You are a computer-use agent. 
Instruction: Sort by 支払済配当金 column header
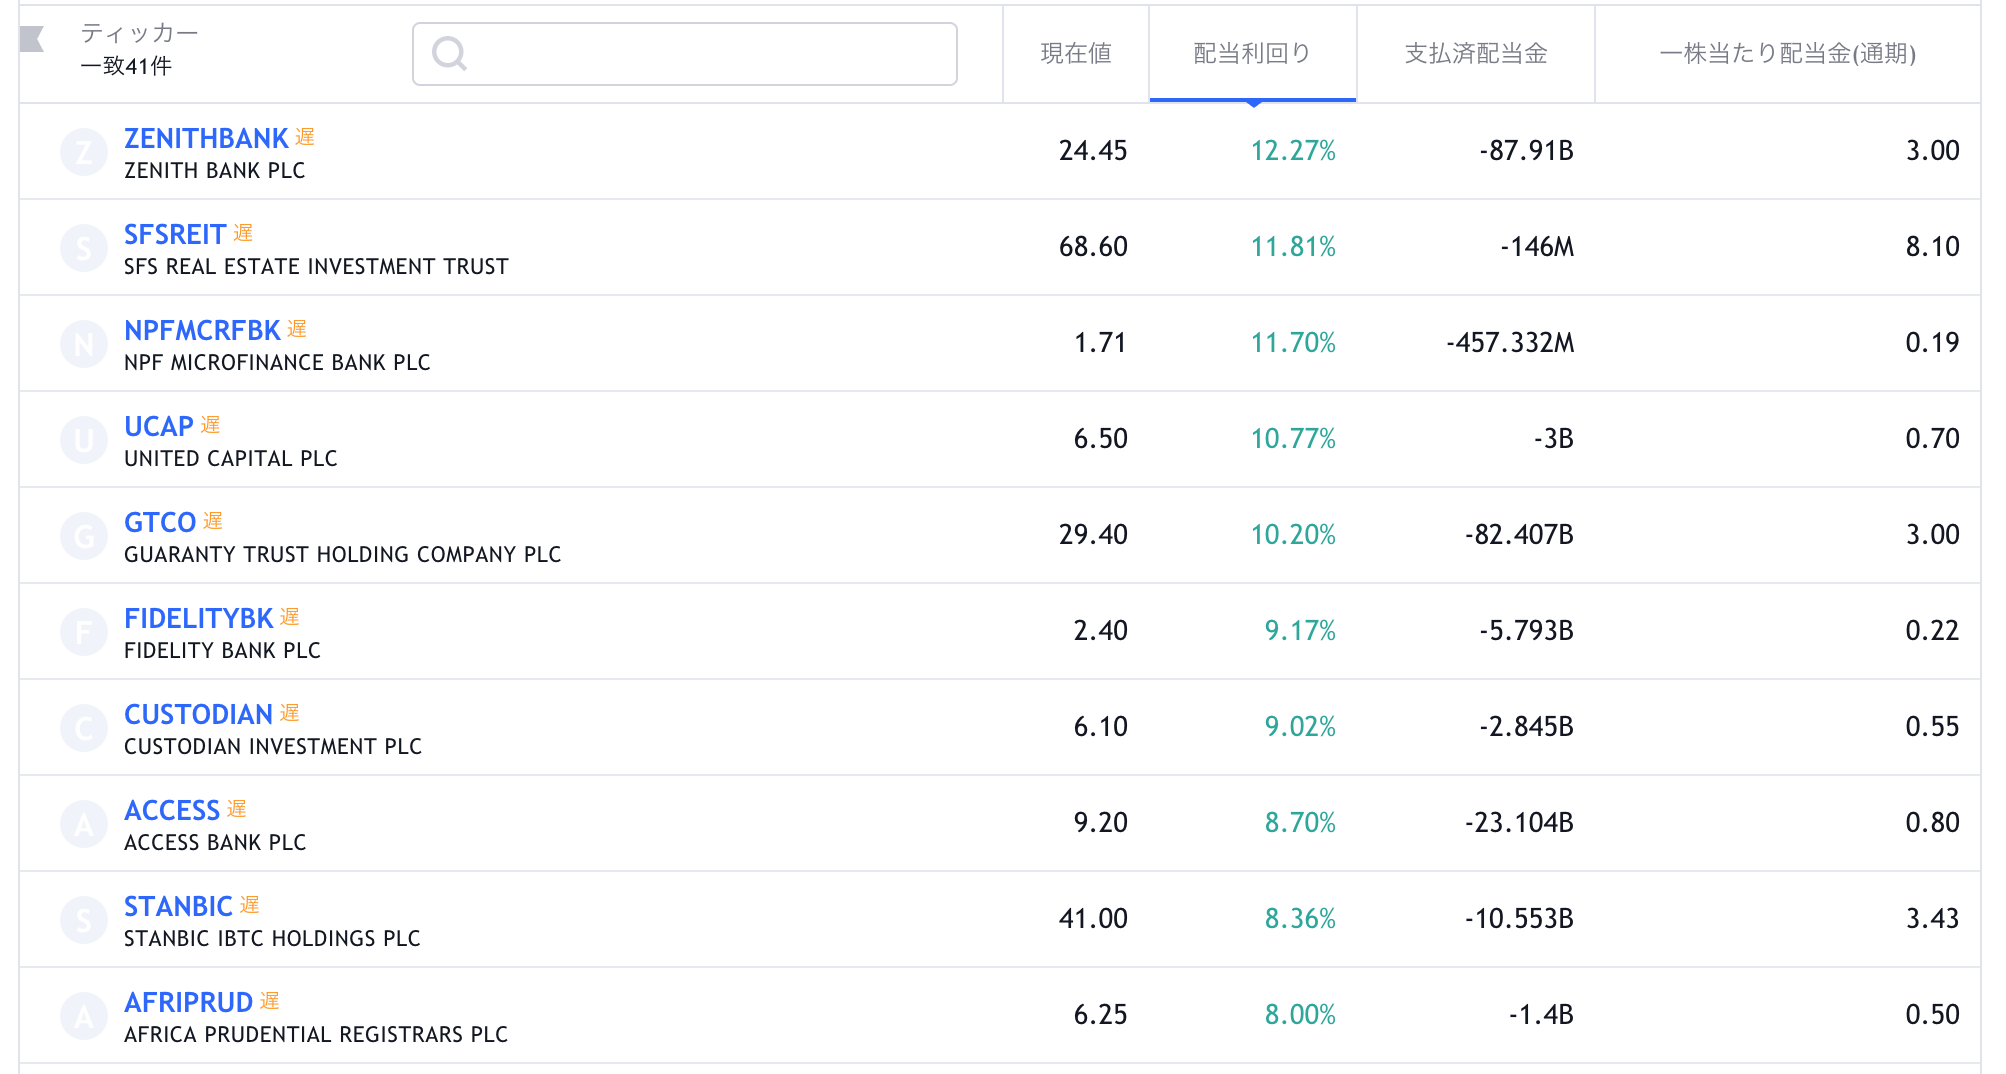(x=1476, y=53)
